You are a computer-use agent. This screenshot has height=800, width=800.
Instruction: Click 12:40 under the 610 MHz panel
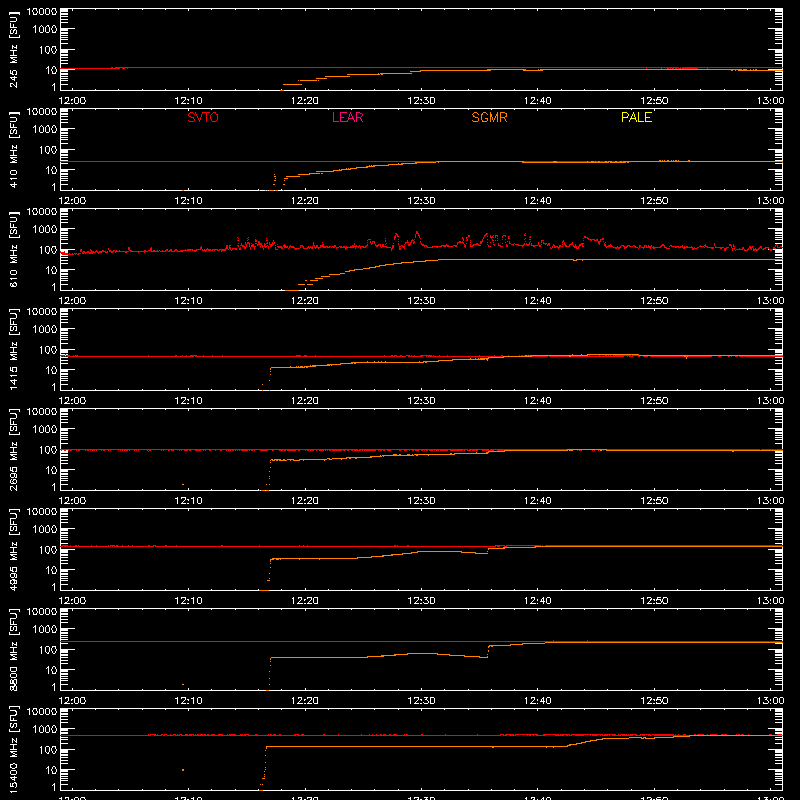tap(538, 301)
